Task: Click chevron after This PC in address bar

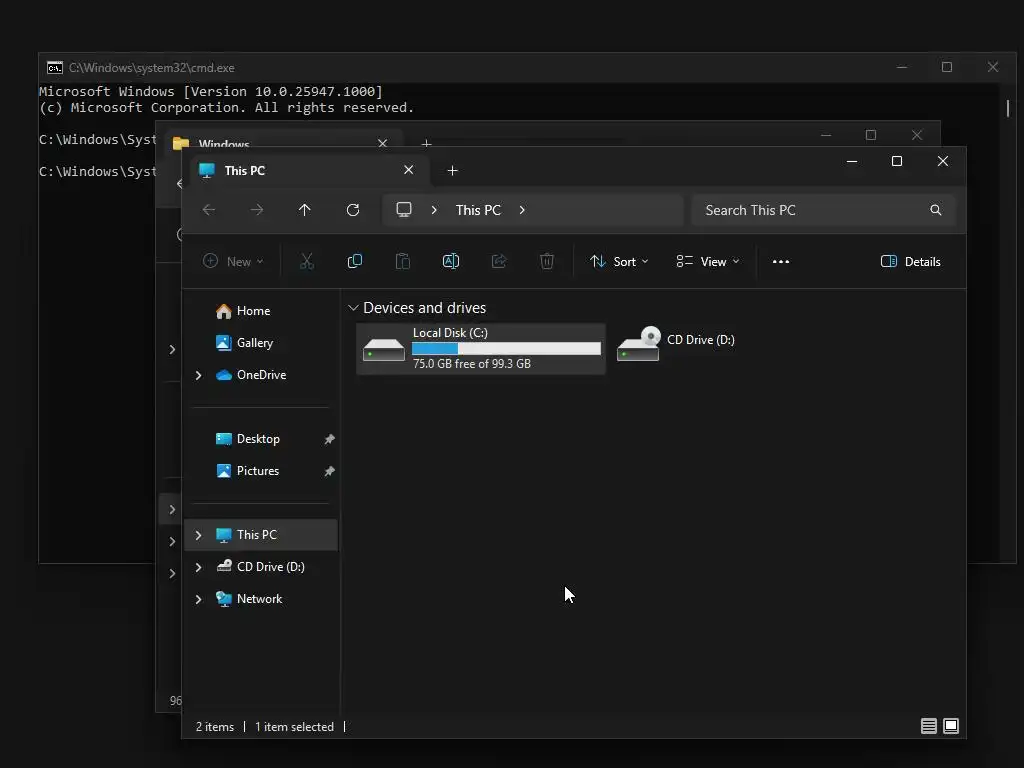Action: [522, 210]
